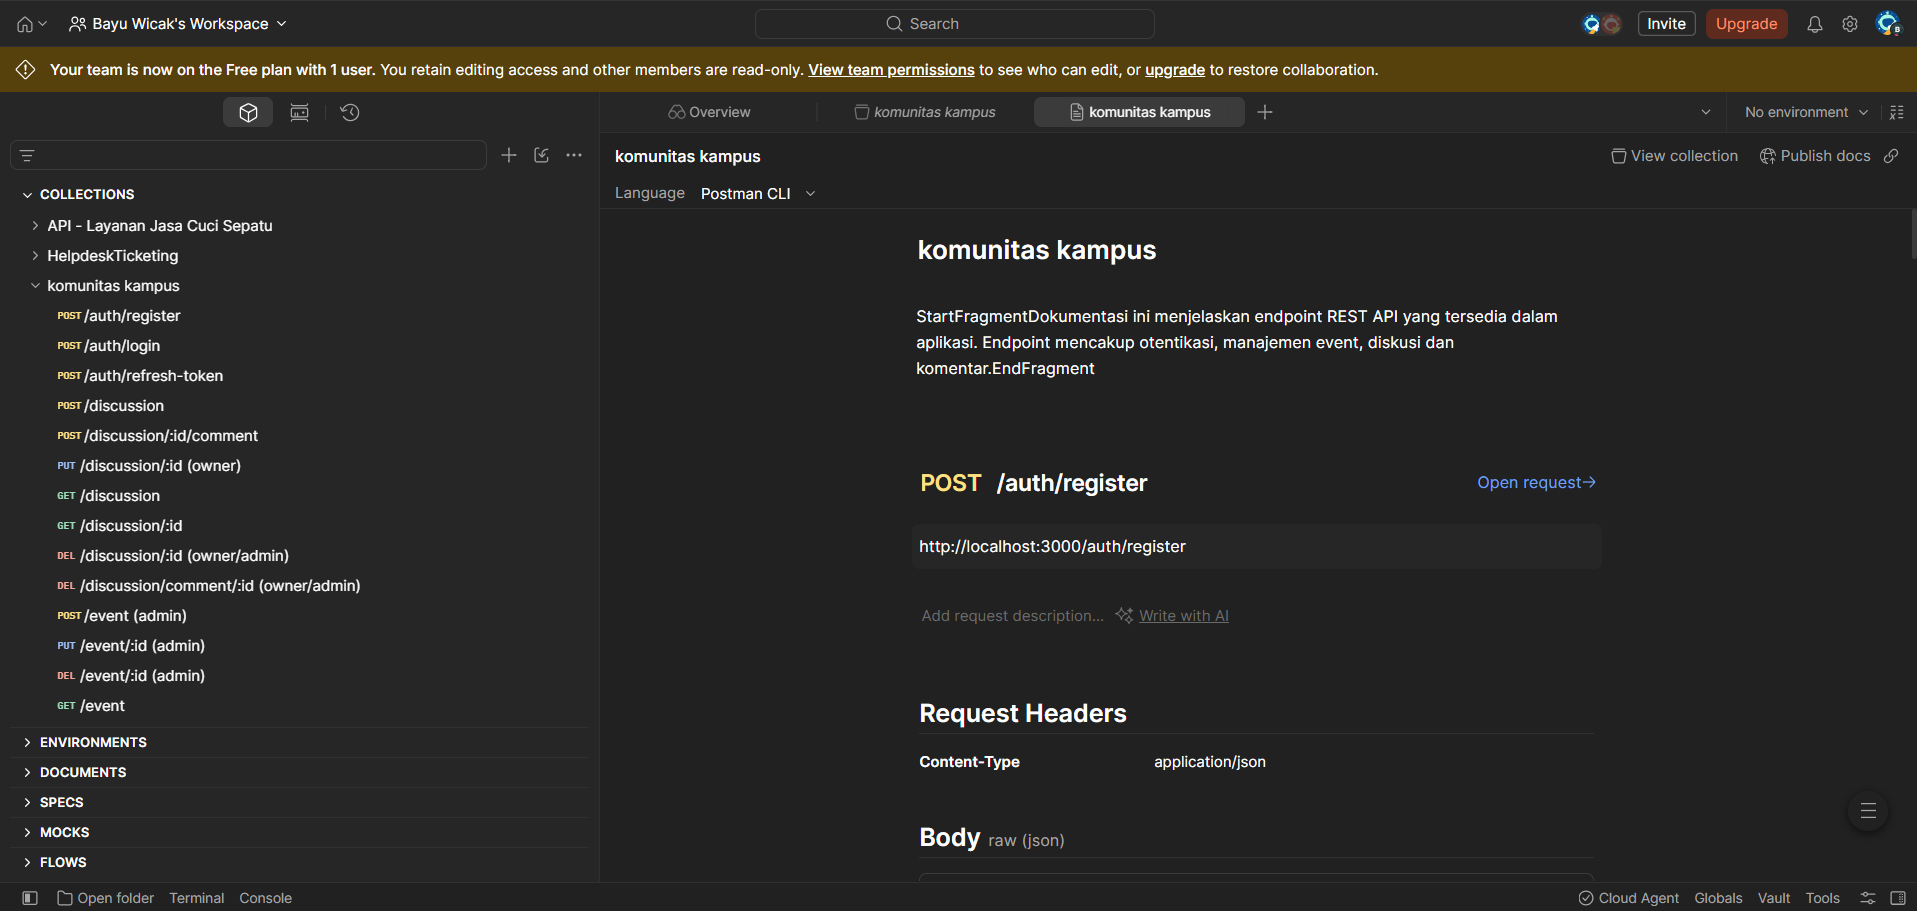
Task: Select the active komunitas kampus documentation tab
Action: pyautogui.click(x=1140, y=112)
